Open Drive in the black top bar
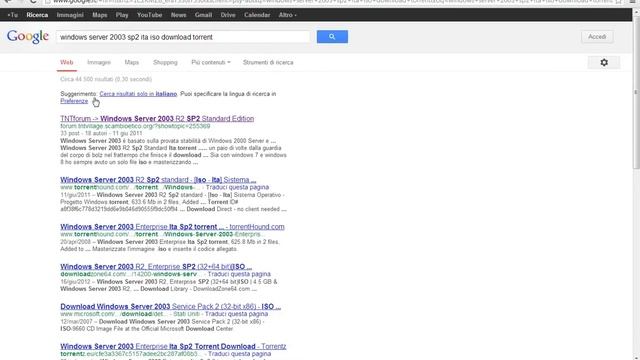Image resolution: width=640 pixels, height=360 pixels. (x=228, y=15)
